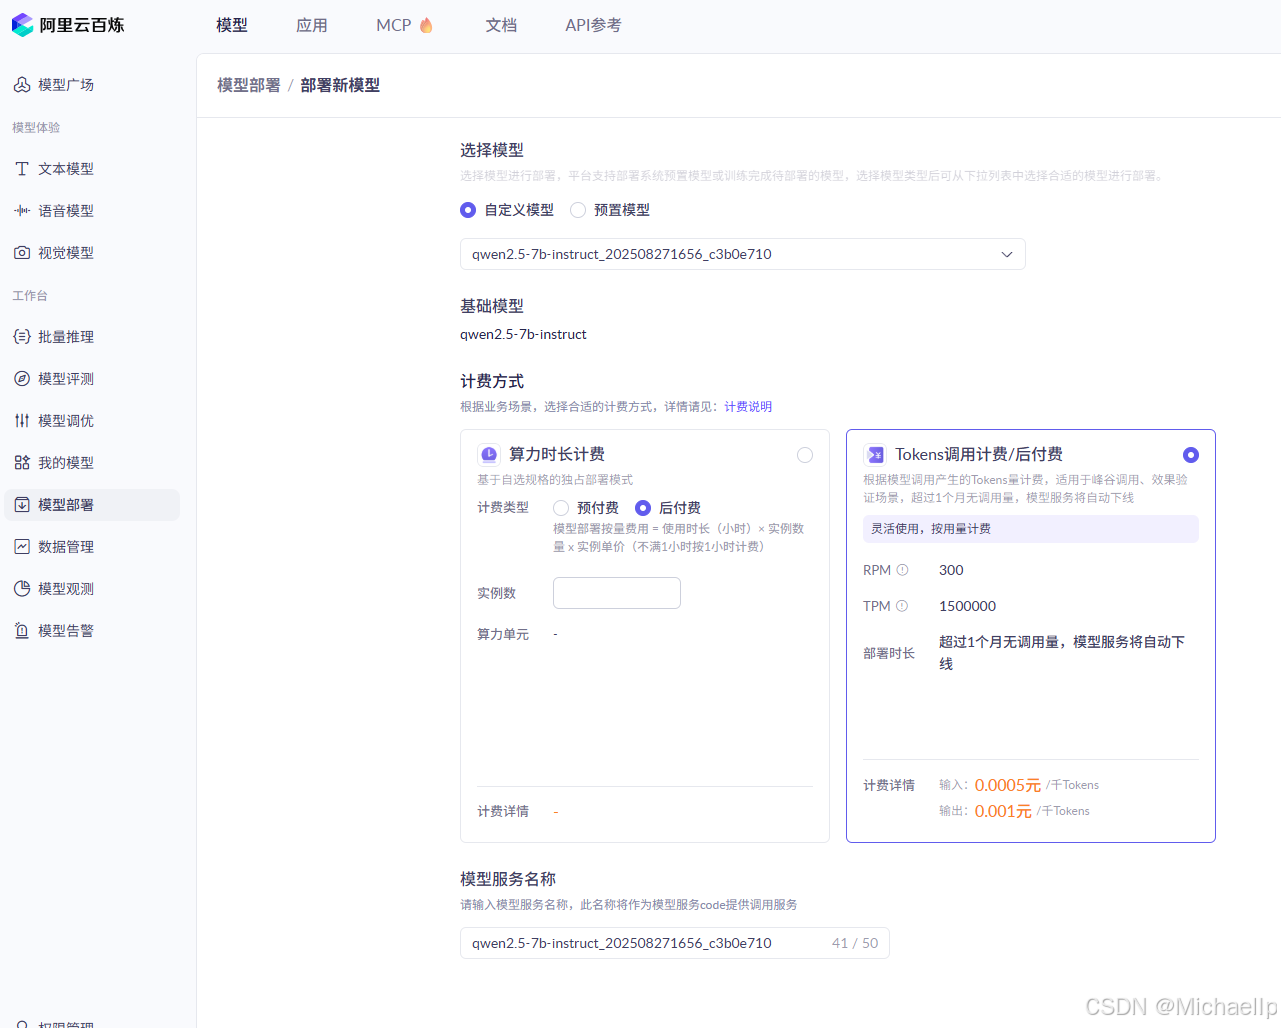Click the 模型告警 alarm icon
The image size is (1281, 1028).
pos(22,631)
